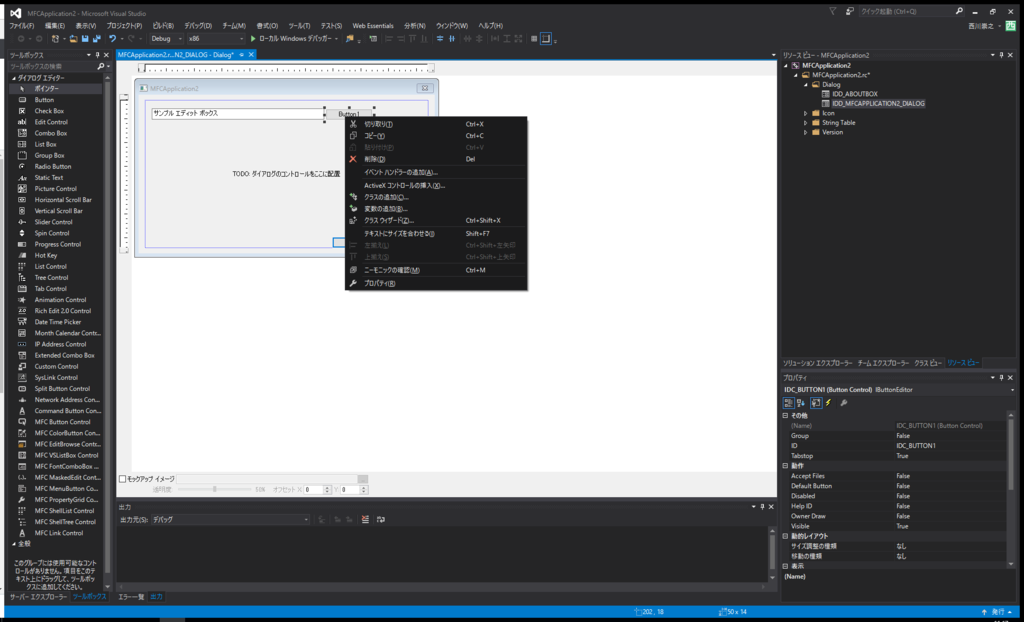Pick the List Box toolbox icon
Screen dimensions: 1024x622
[x=22, y=144]
